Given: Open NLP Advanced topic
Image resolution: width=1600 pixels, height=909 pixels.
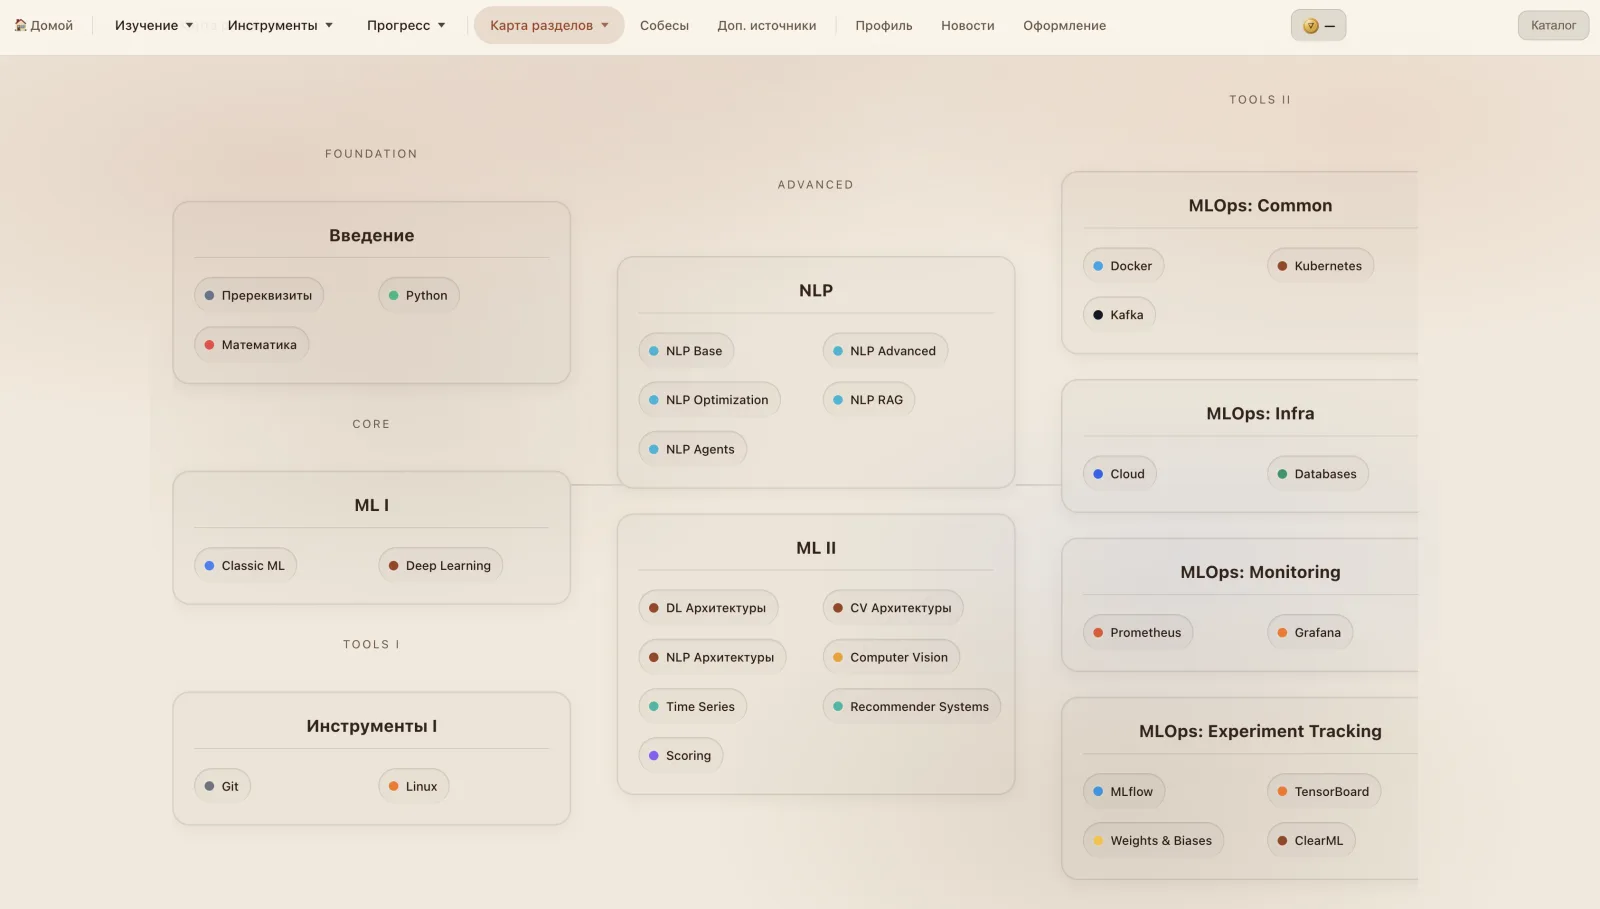Looking at the screenshot, I should (885, 350).
